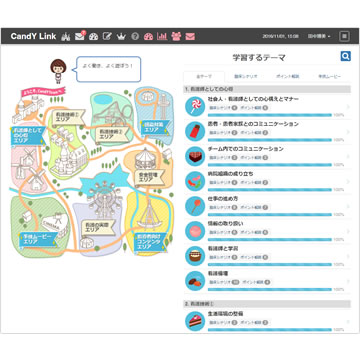
Task: Open the castle home icon in navbar
Action: coord(66,36)
